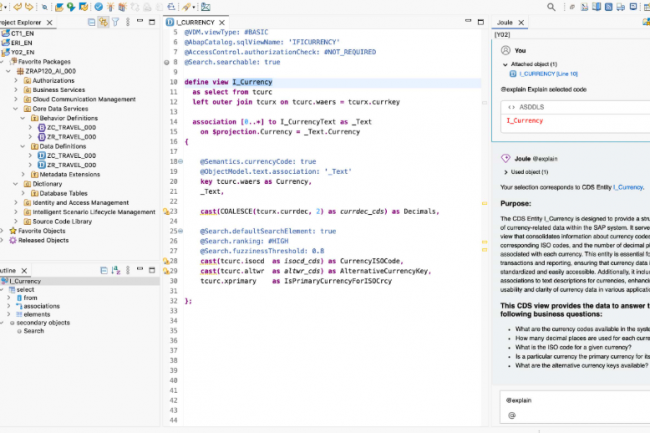Switch to the I_CURRENCY editor tab
The height and width of the screenshot is (433, 650).
[x=195, y=22]
